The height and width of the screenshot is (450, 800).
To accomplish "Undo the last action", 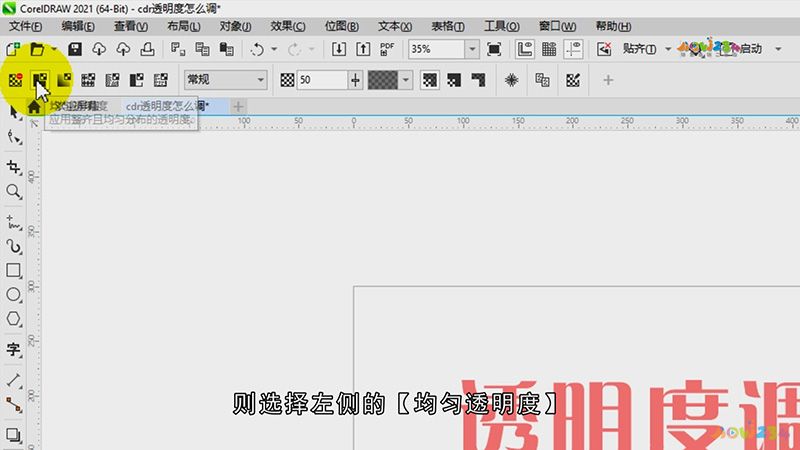I will point(257,49).
